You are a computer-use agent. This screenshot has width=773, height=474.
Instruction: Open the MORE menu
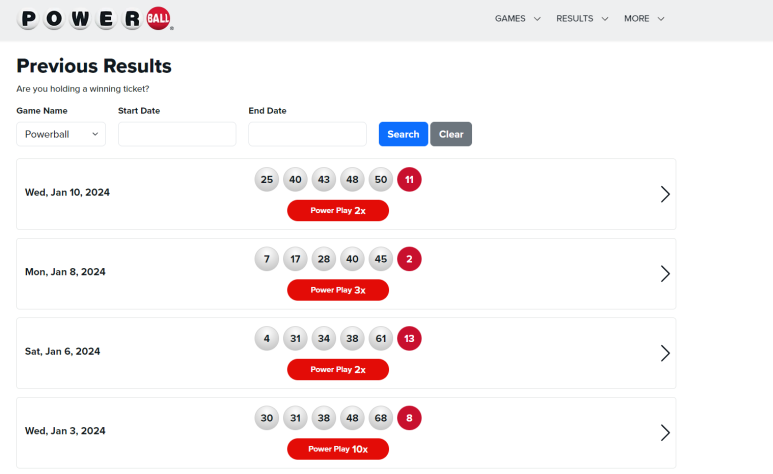[x=644, y=19]
